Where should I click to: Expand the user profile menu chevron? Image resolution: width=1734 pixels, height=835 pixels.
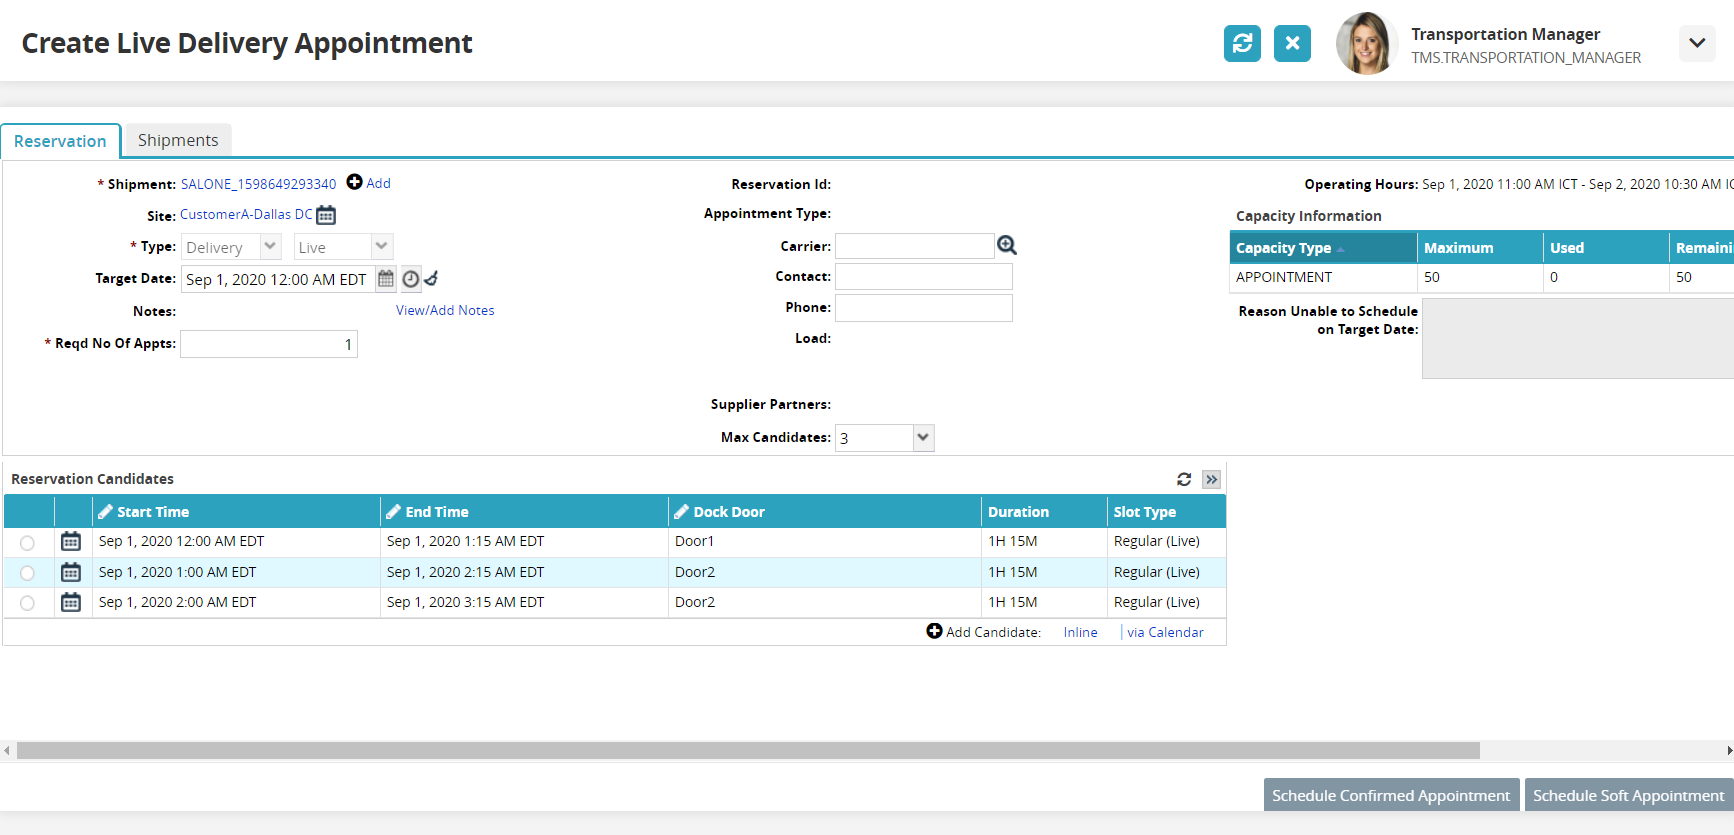1696,43
